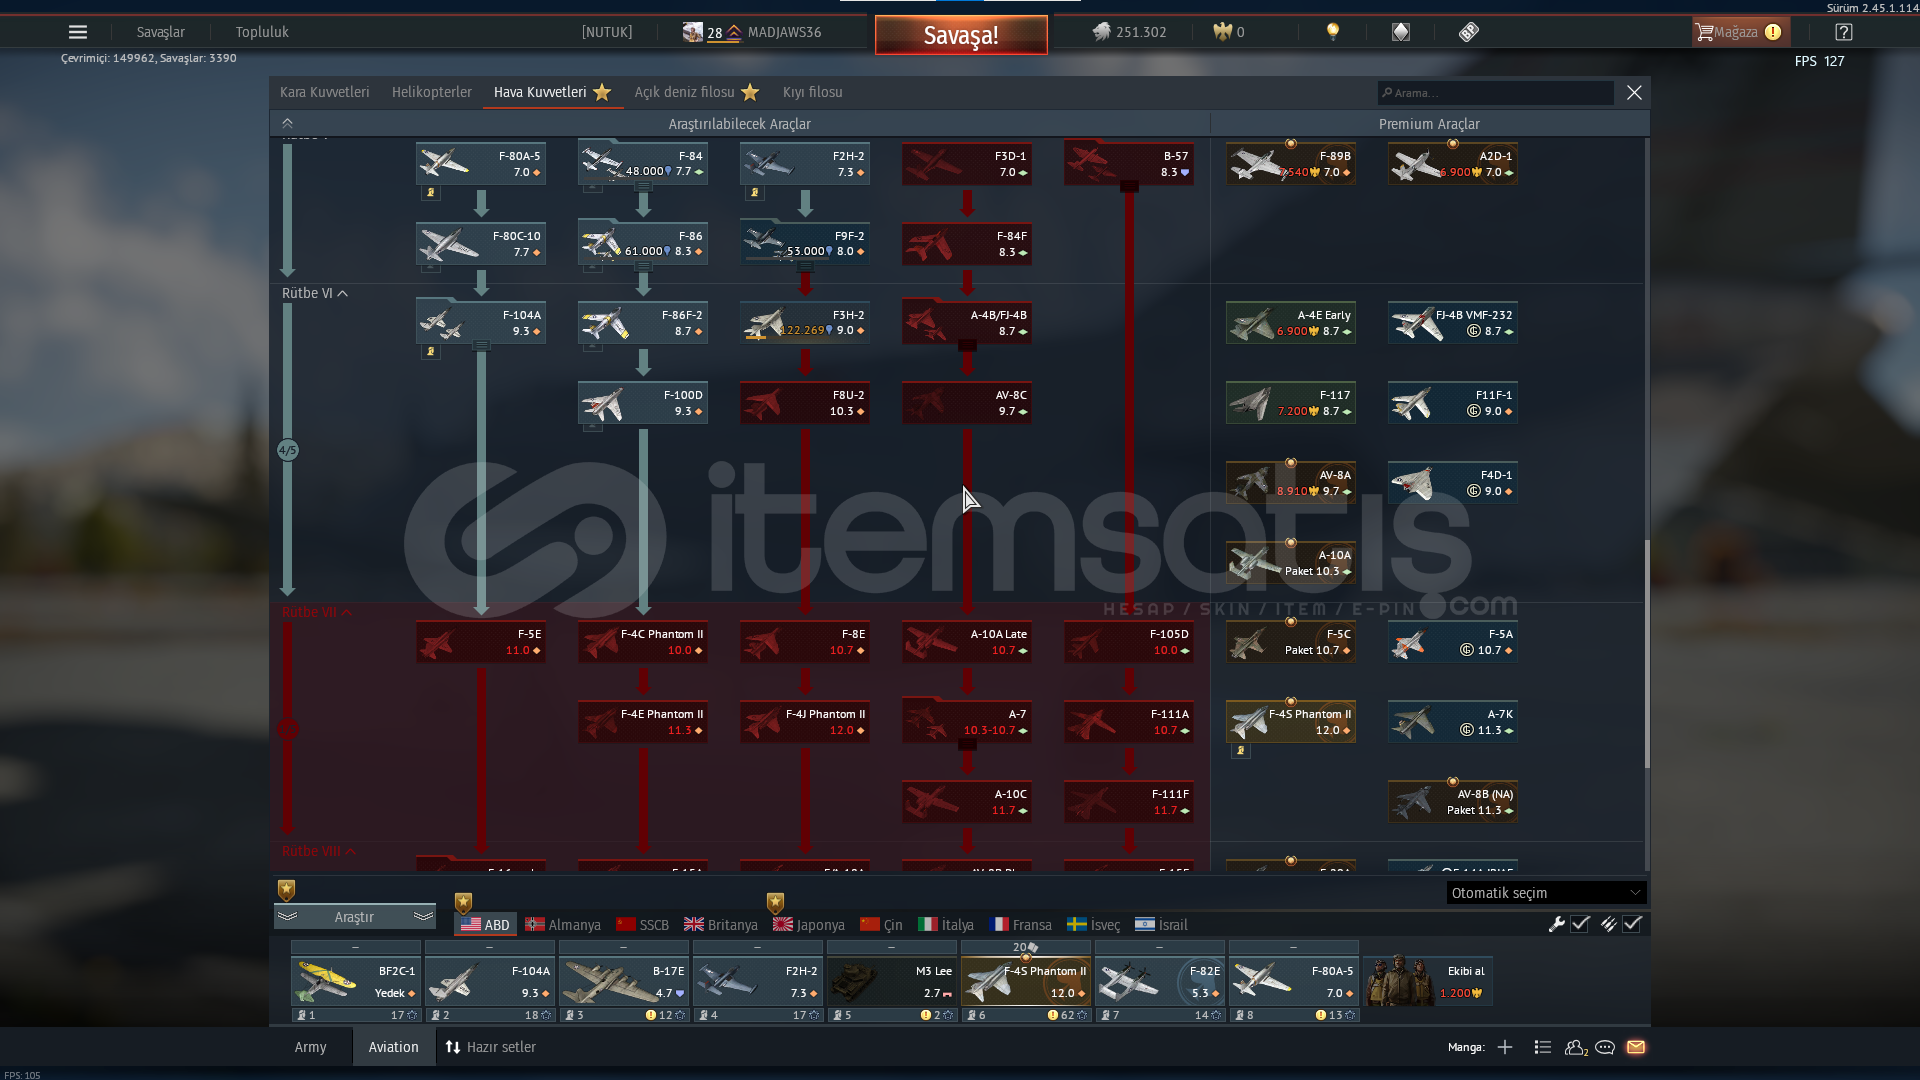This screenshot has height=1080, width=1920.
Task: Collapse tree with top-left up chevron
Action: point(287,123)
